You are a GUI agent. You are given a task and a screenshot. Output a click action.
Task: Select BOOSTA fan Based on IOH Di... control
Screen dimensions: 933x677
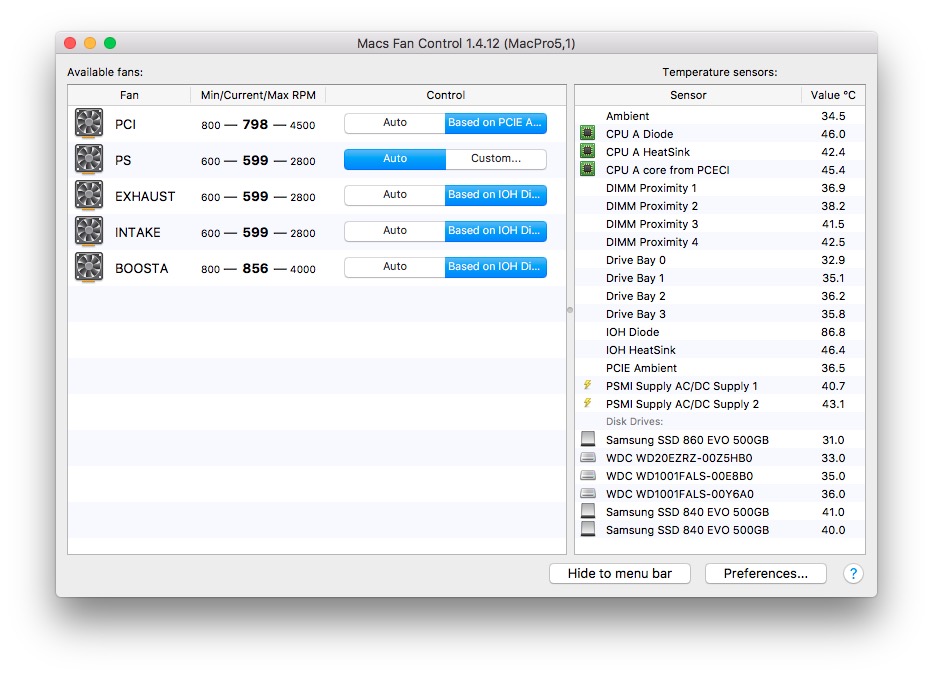coord(496,267)
